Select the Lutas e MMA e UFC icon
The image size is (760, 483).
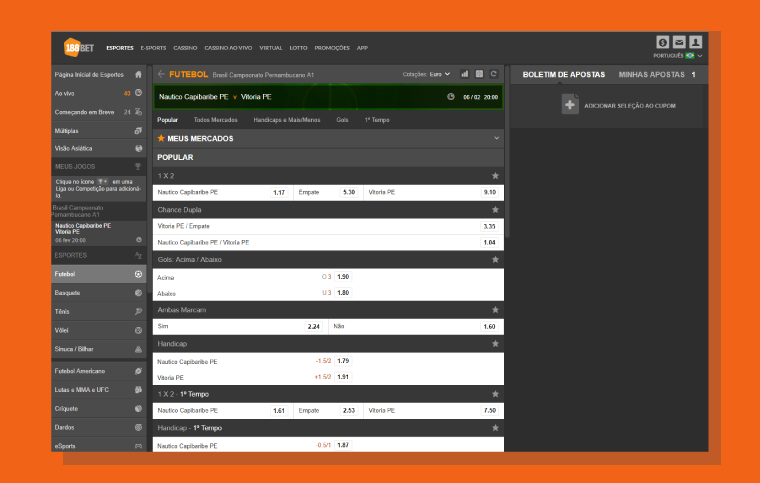pos(138,390)
